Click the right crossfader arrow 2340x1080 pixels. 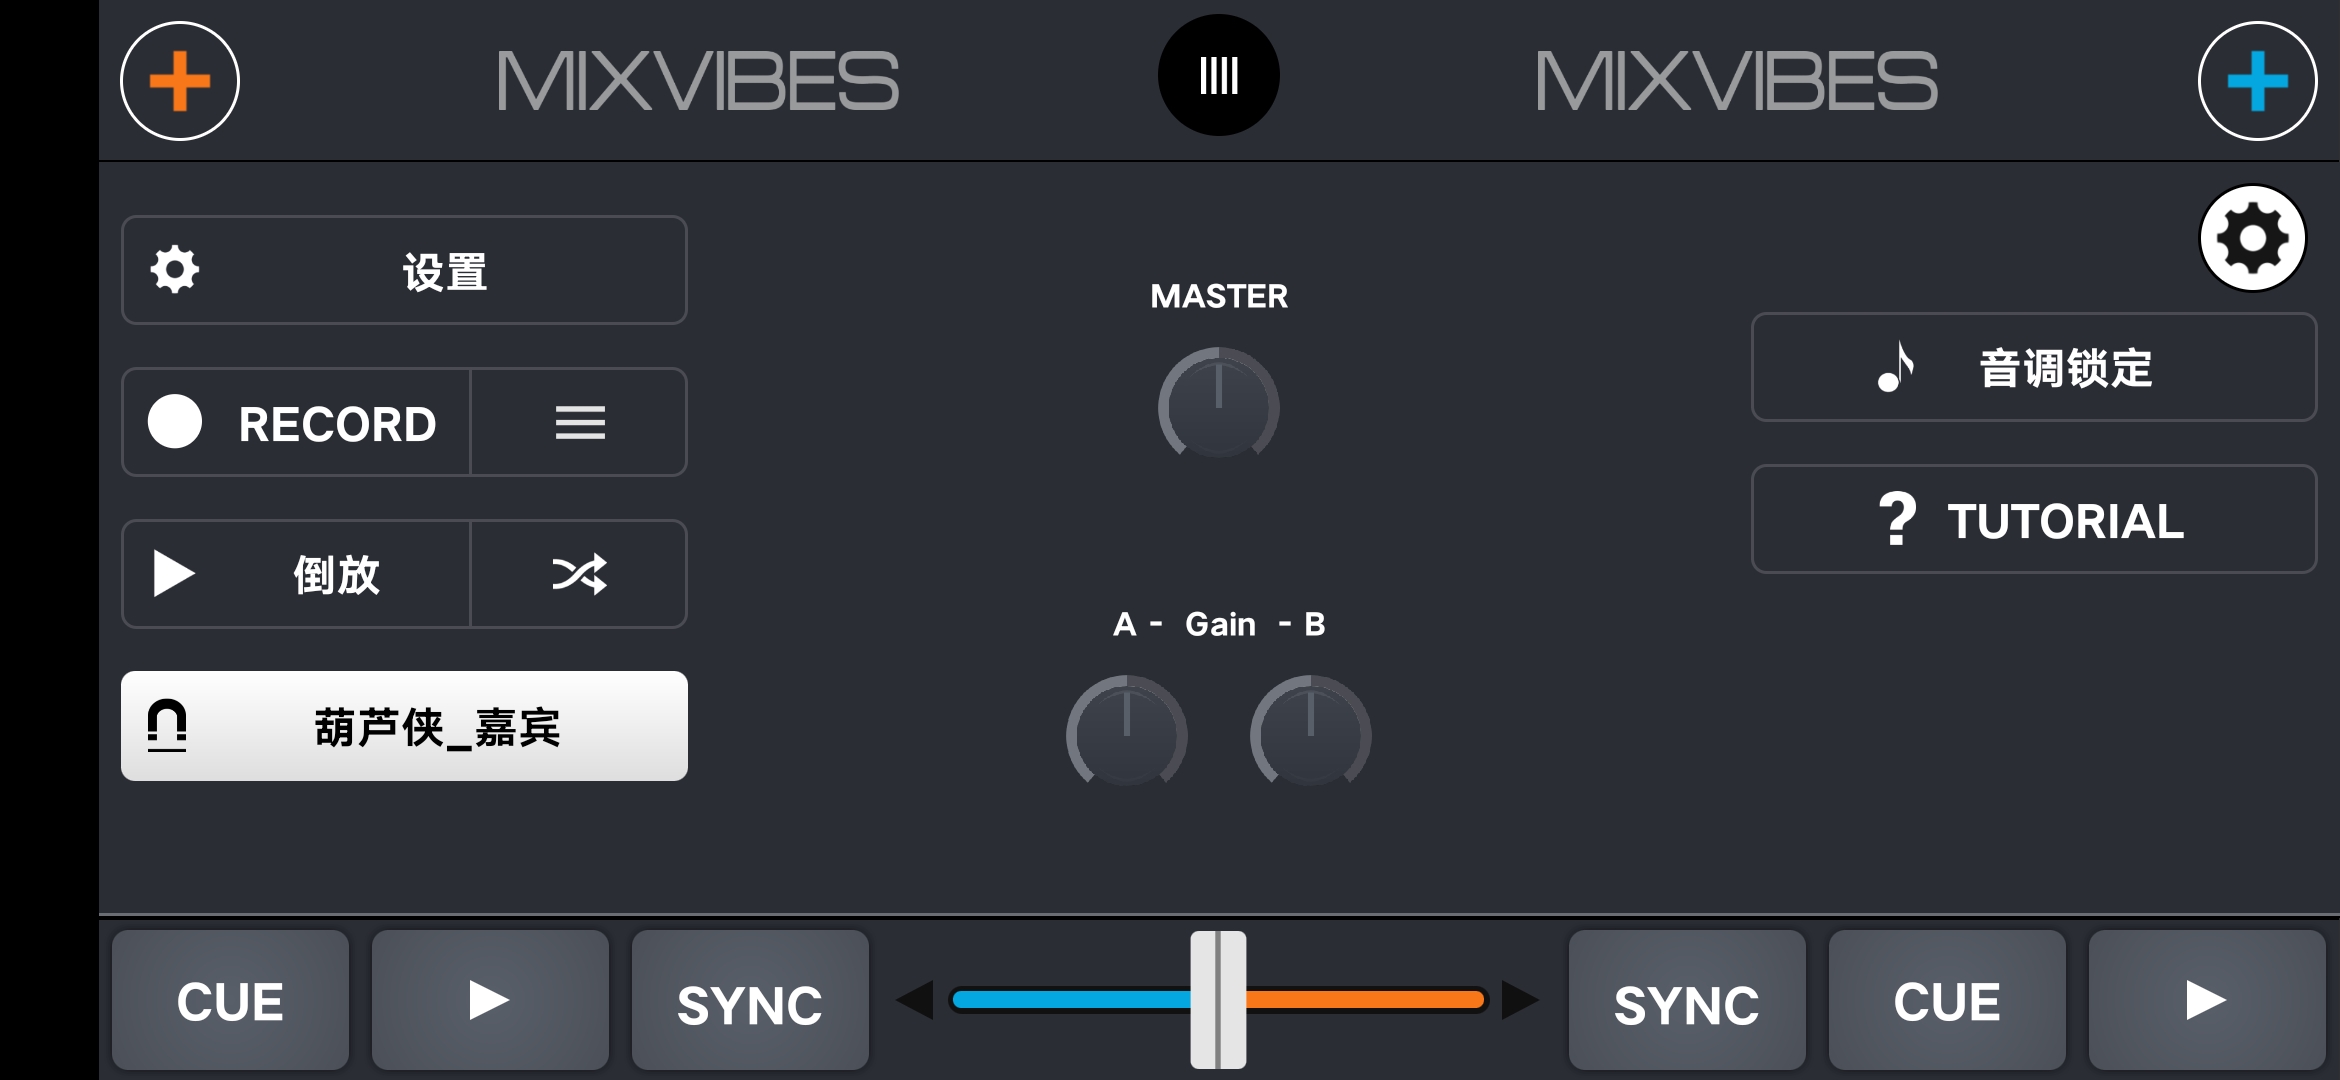coord(1520,1000)
